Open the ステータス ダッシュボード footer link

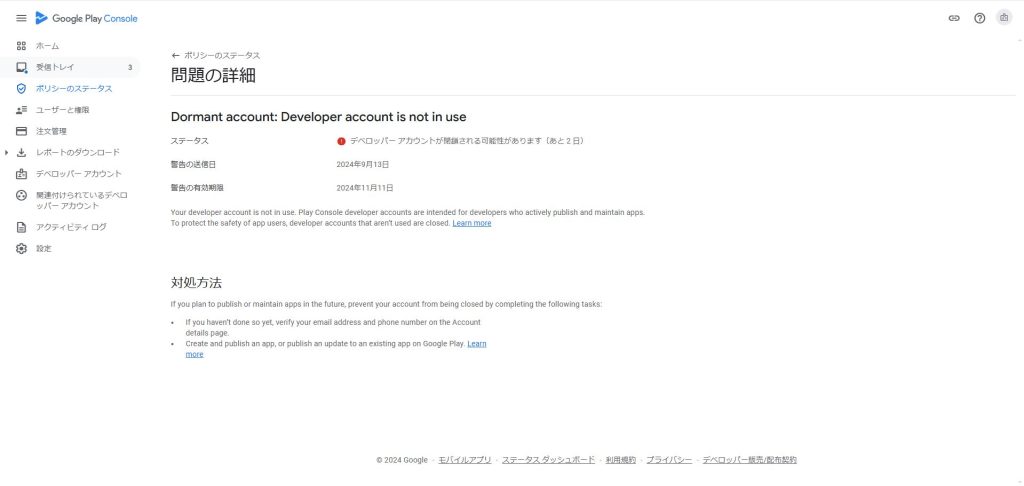[x=548, y=460]
